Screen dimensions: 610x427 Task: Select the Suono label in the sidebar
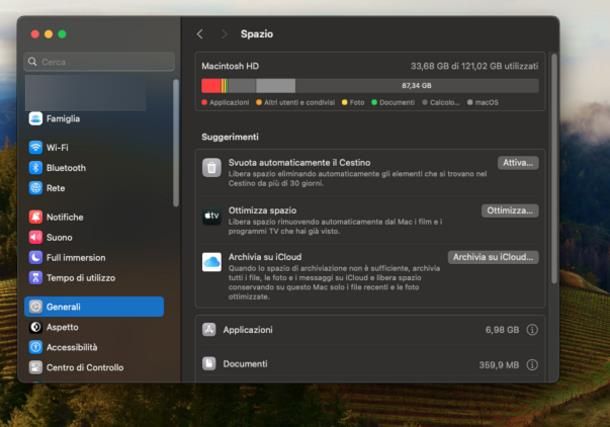click(x=59, y=237)
